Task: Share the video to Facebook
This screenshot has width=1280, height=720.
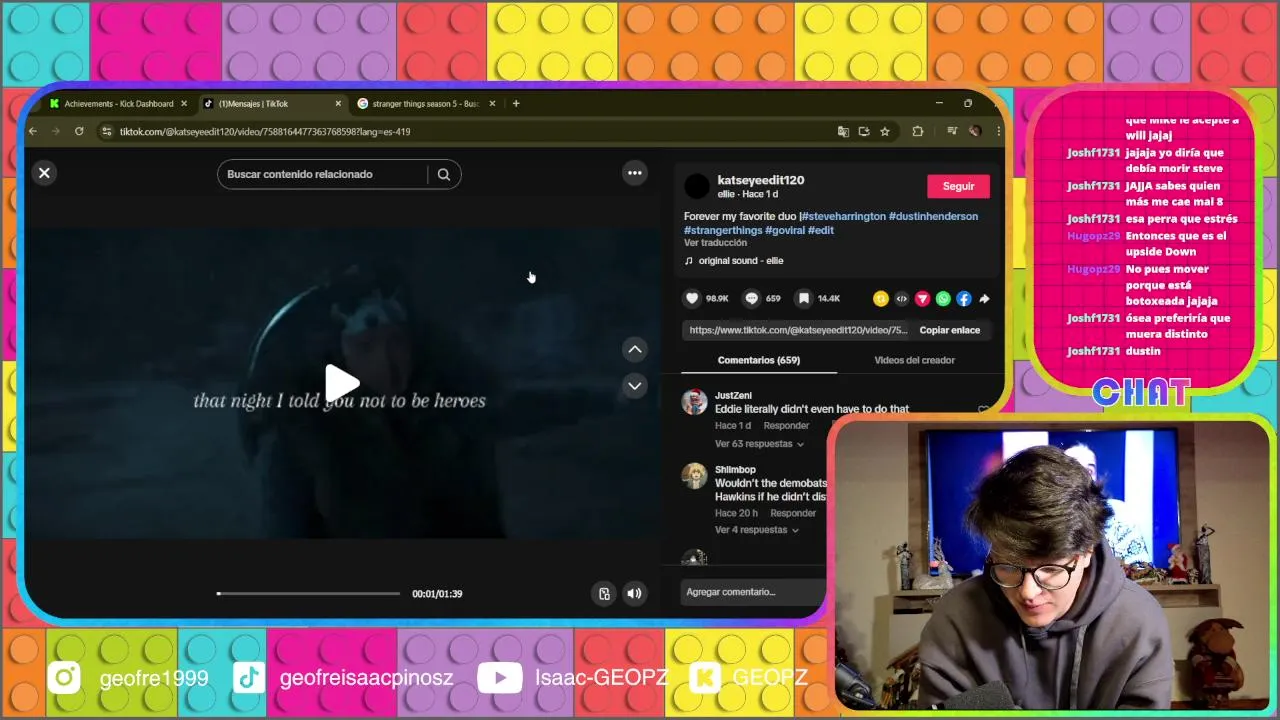Action: 964,298
